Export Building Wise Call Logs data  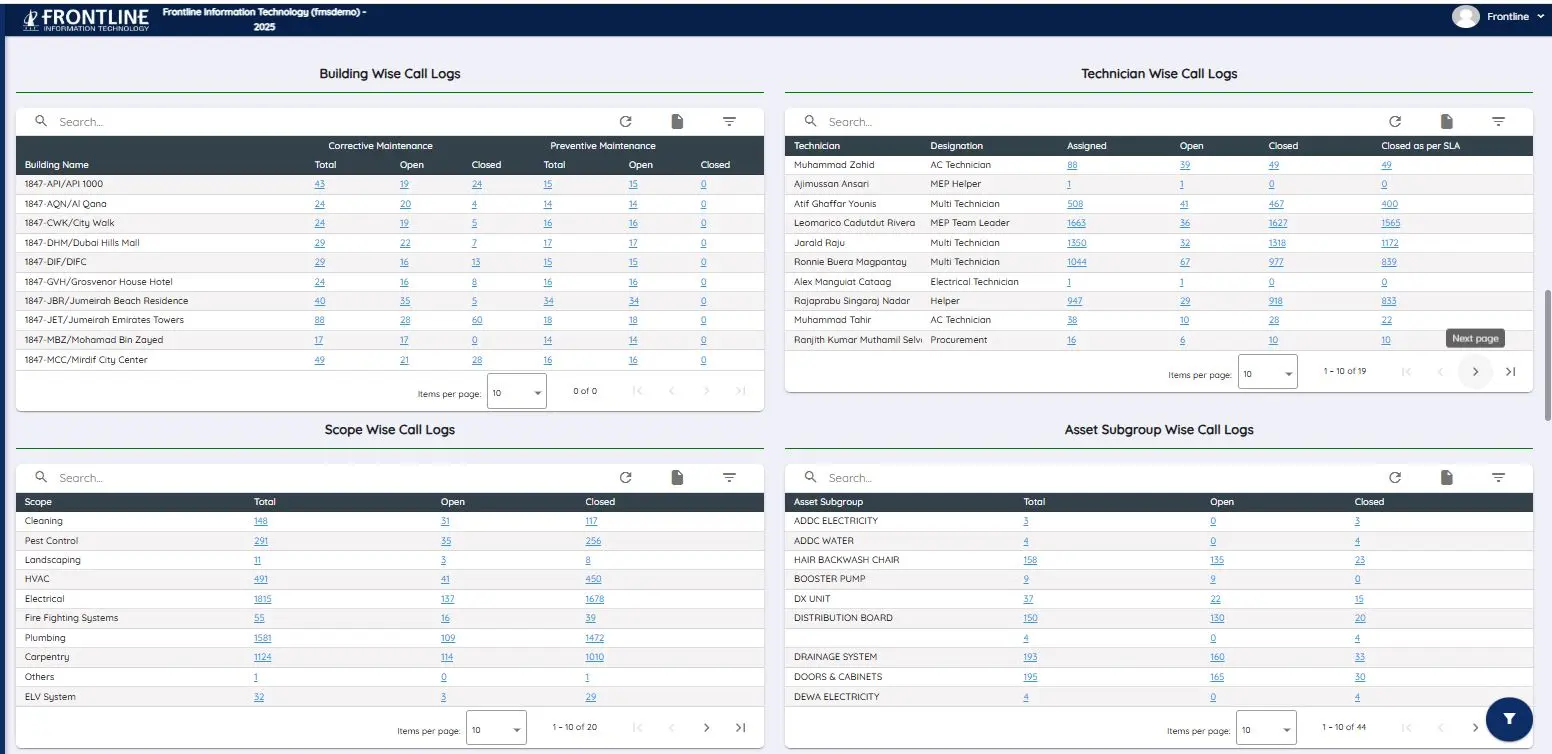677,121
